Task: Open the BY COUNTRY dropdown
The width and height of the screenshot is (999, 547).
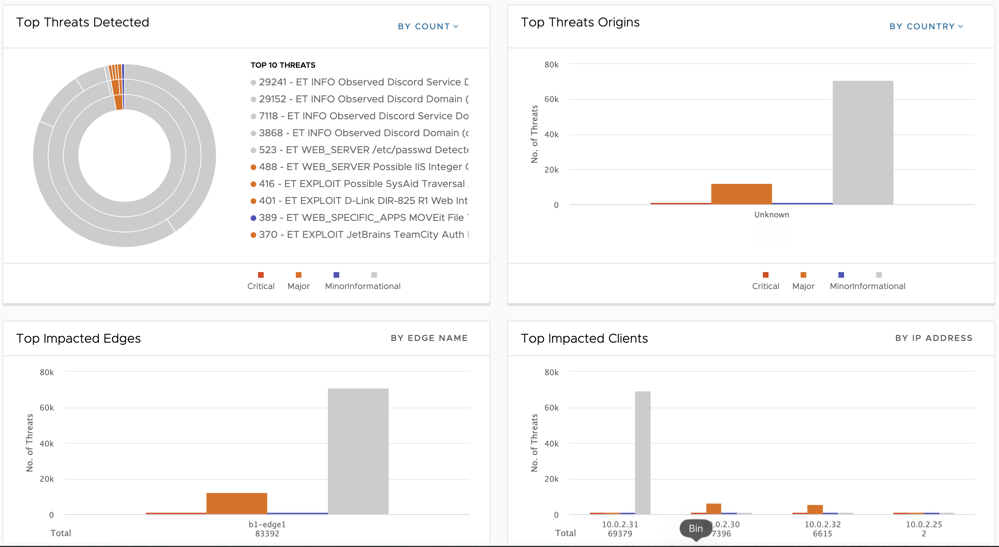Action: pos(926,26)
